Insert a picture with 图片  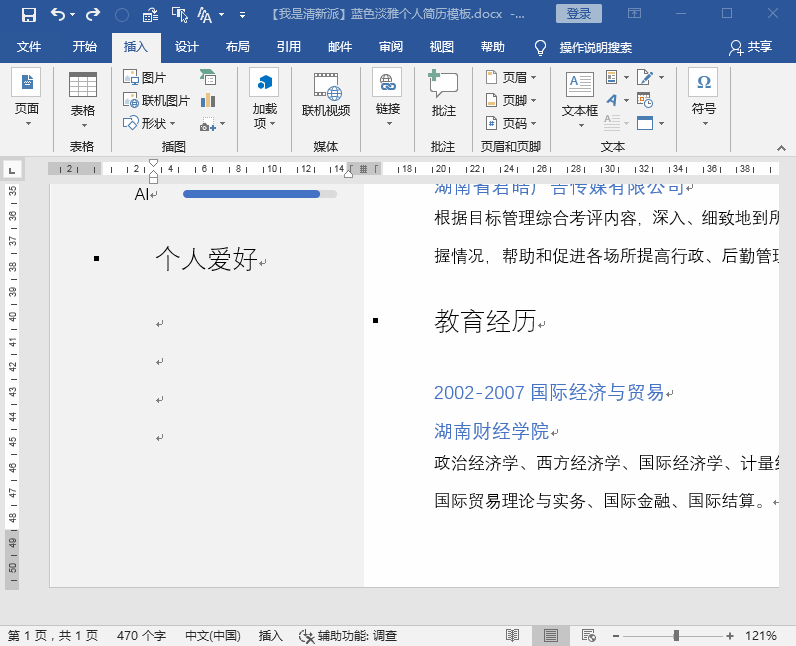(x=145, y=78)
